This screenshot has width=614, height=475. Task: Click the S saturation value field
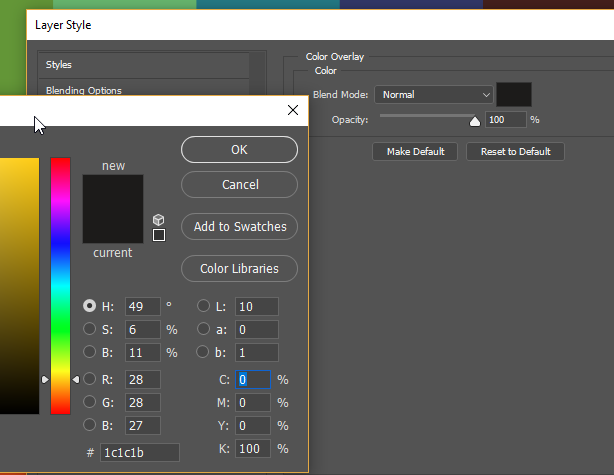point(143,329)
